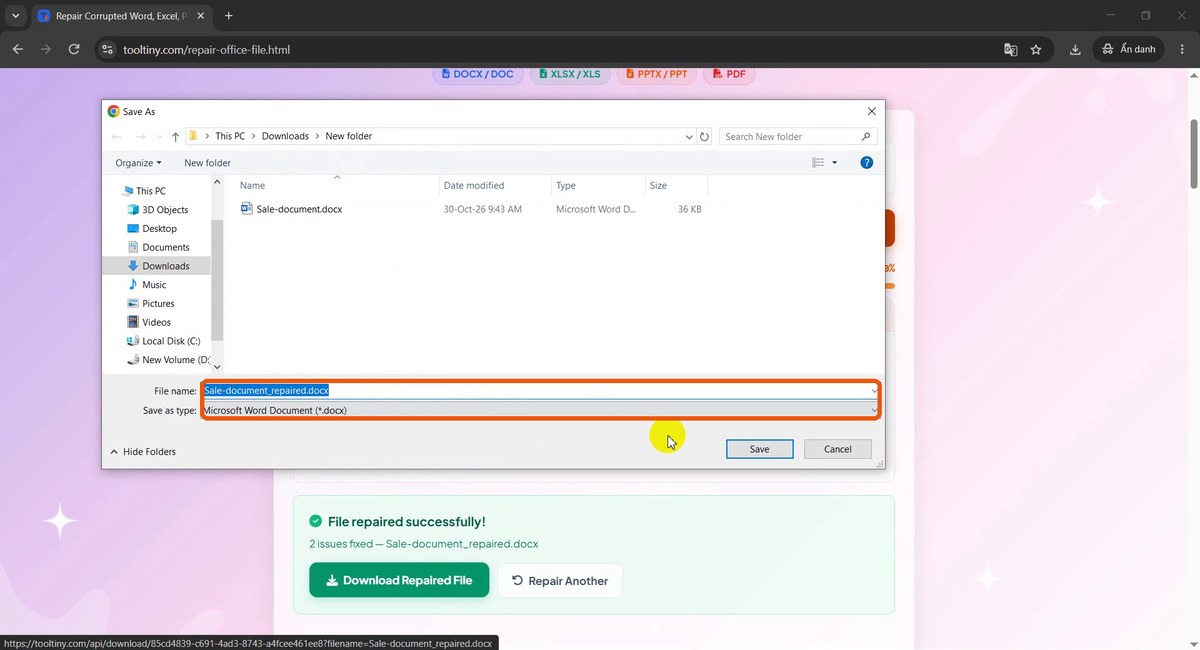Select Videos in navigation pane
Screen dimensions: 1200x650
[x=156, y=322]
